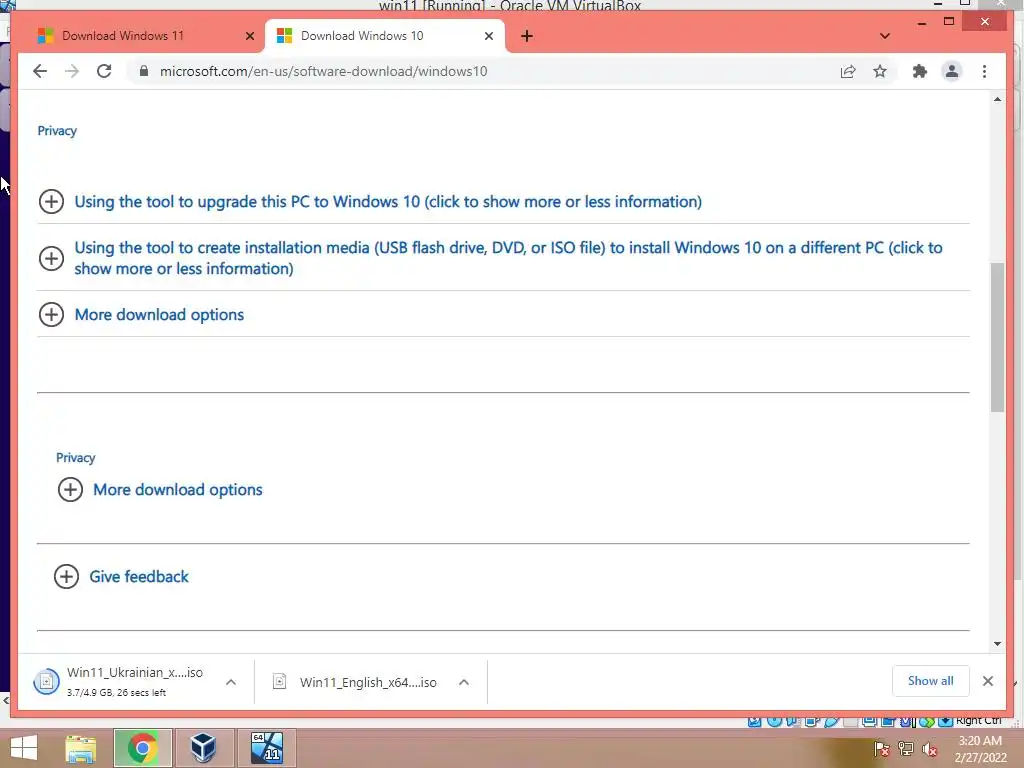Open File Explorer from the taskbar
The height and width of the screenshot is (768, 1024).
pyautogui.click(x=80, y=748)
